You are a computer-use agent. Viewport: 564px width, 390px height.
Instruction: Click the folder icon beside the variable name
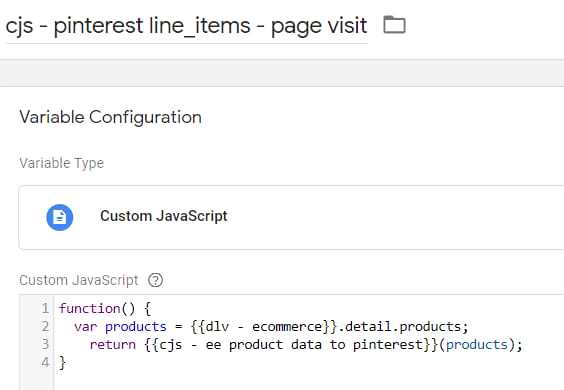click(x=394, y=25)
